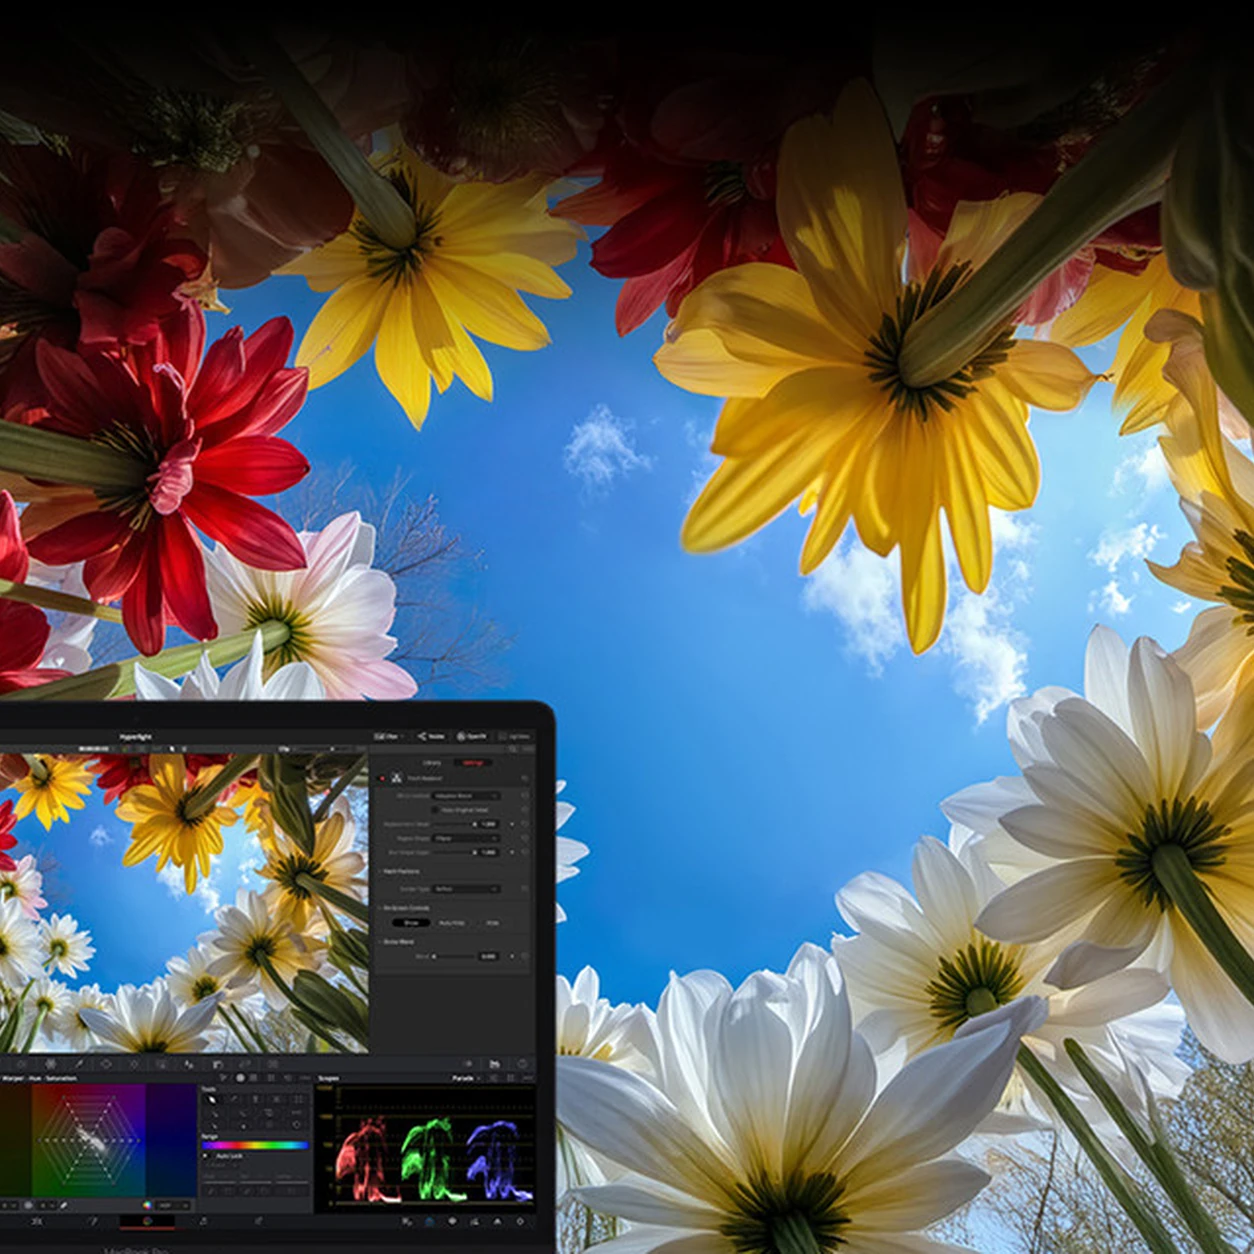This screenshot has height=1254, width=1254.
Task: Disable Patch Replacer via red enable dot
Action: pos(382,778)
